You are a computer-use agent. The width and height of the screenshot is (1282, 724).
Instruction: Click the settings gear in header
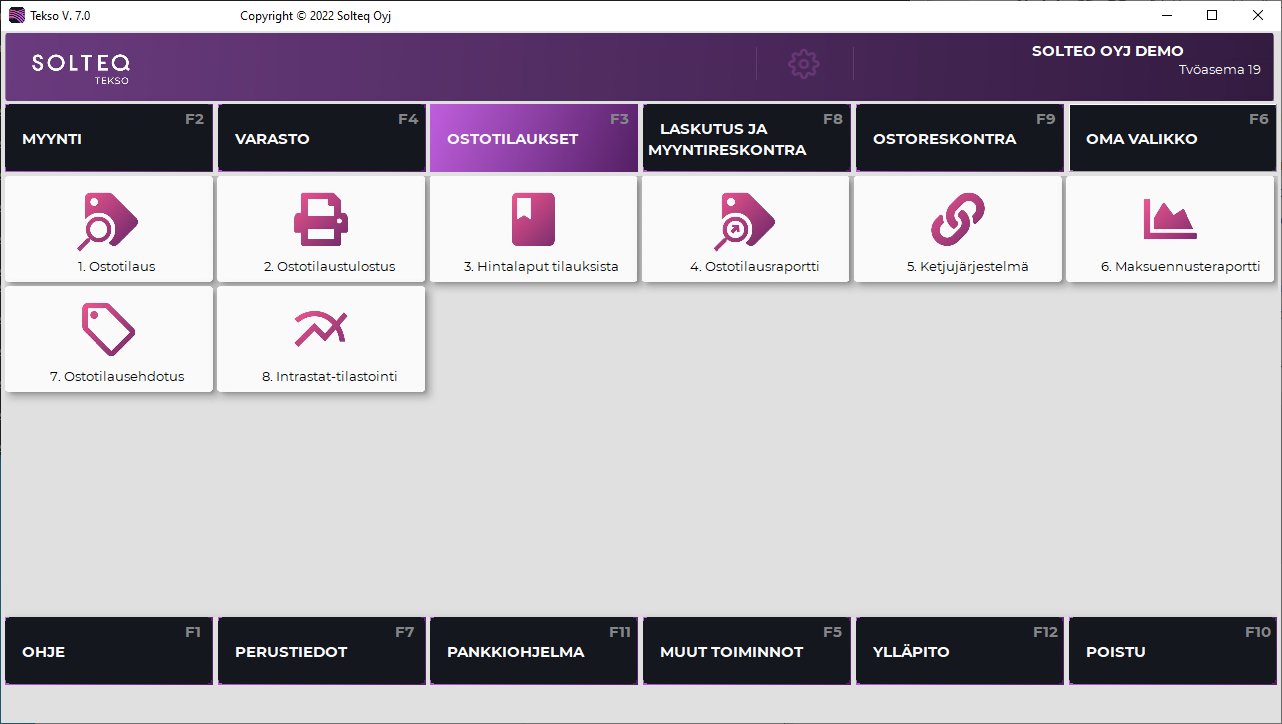804,64
